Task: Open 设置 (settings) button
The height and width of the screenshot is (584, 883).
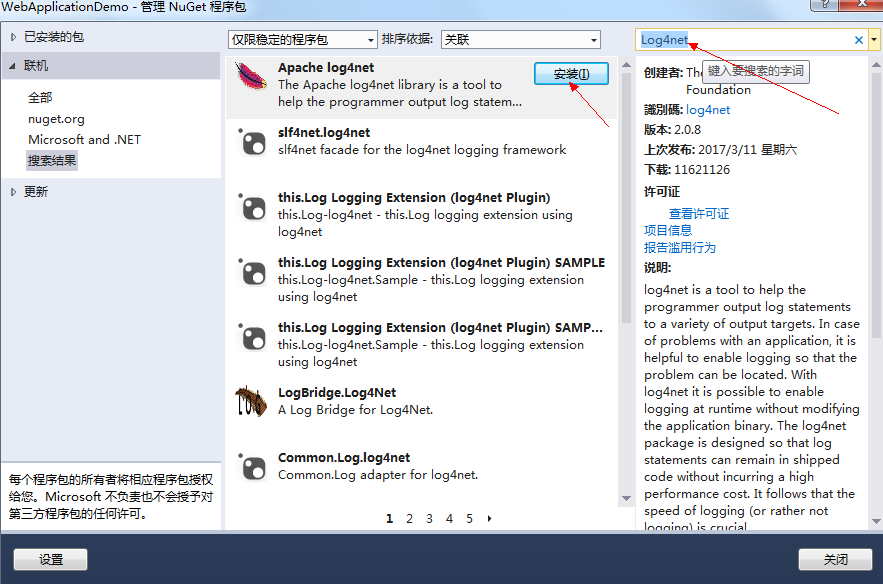Action: pyautogui.click(x=51, y=559)
